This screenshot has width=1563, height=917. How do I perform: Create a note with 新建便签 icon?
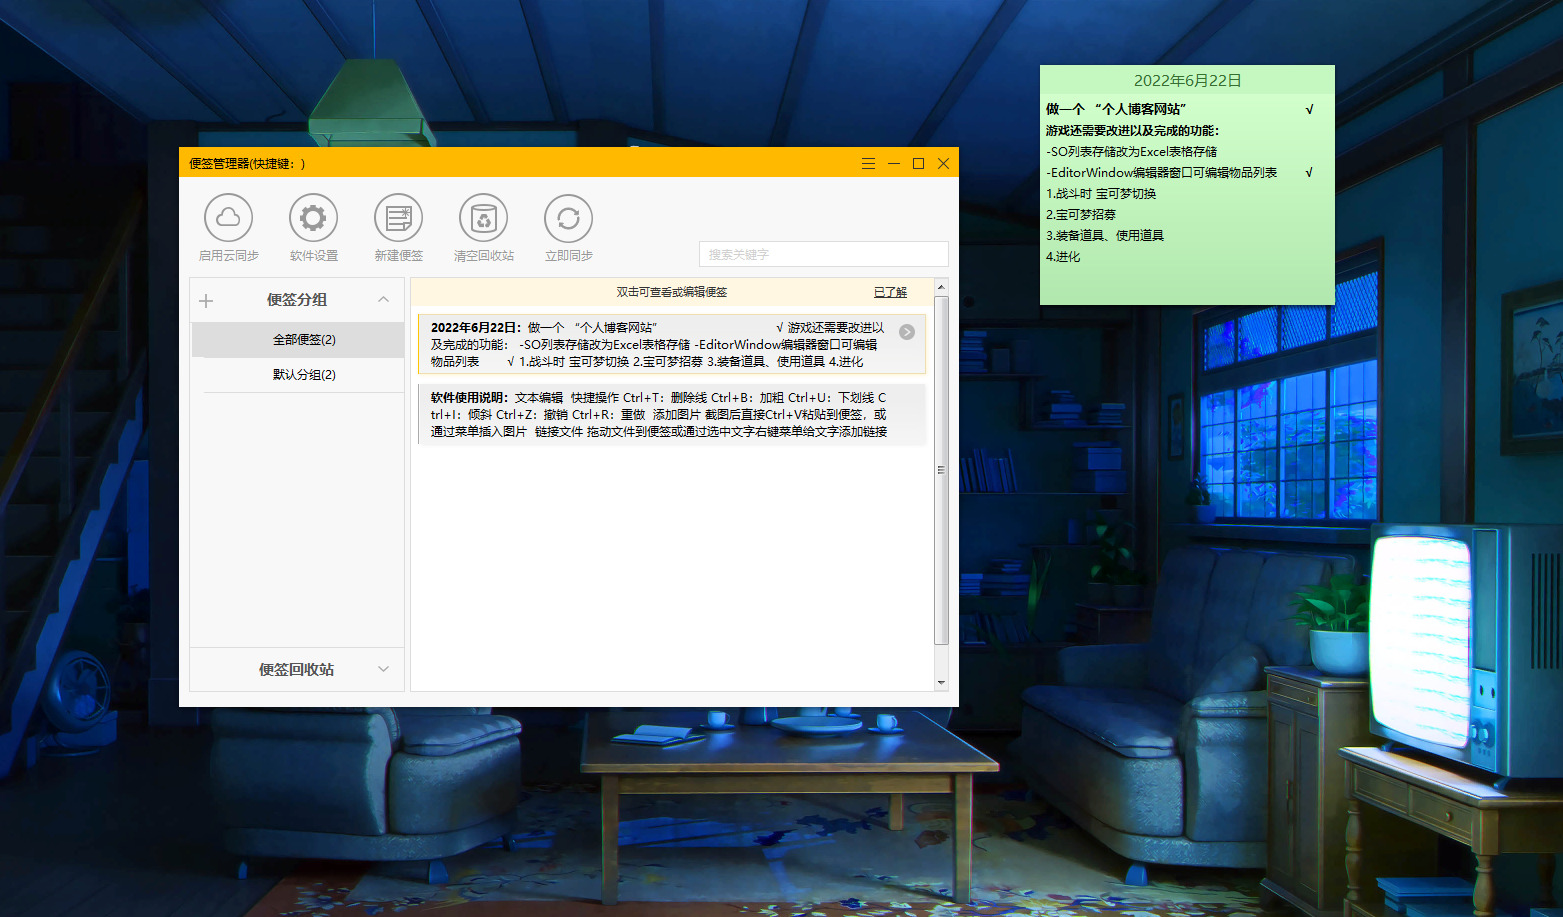tap(398, 218)
